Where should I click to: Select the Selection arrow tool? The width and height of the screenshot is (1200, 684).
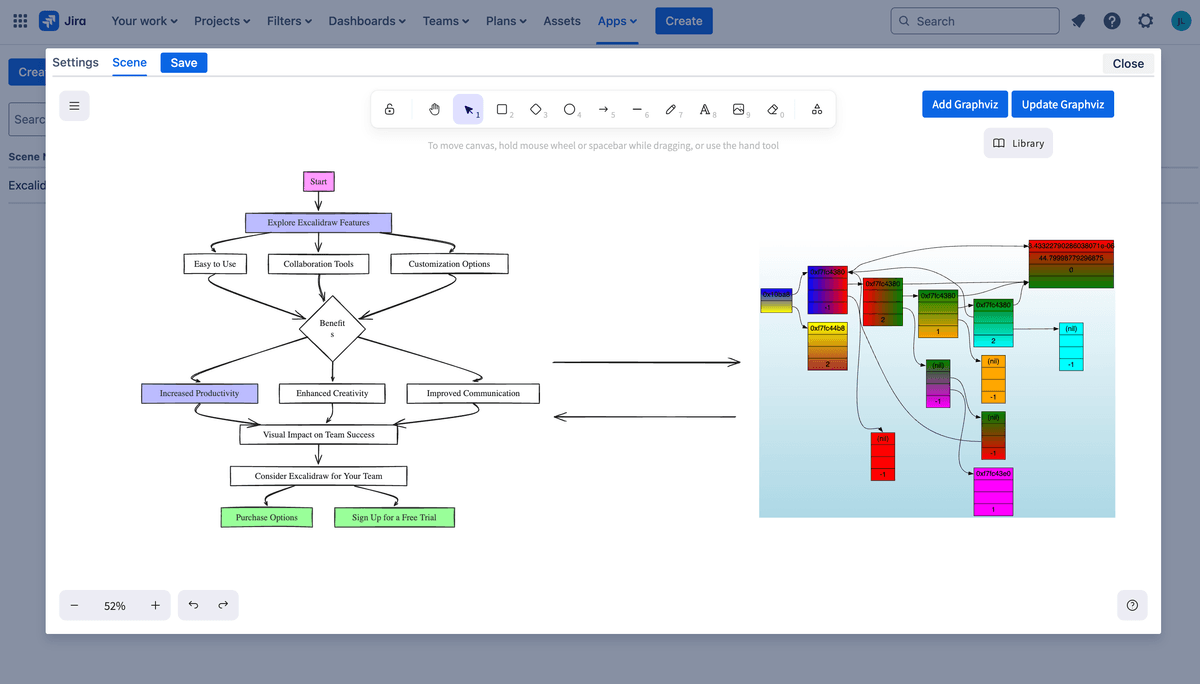[468, 109]
